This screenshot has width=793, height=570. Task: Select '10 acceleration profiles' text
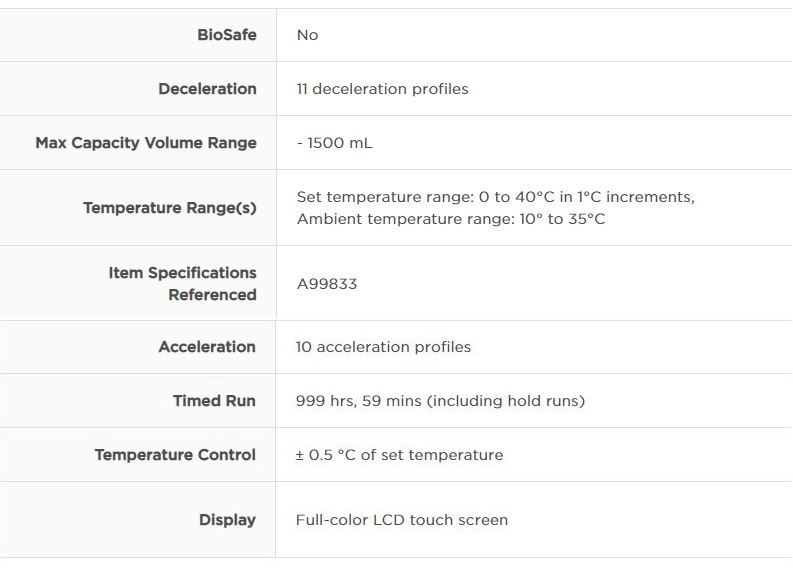[383, 347]
